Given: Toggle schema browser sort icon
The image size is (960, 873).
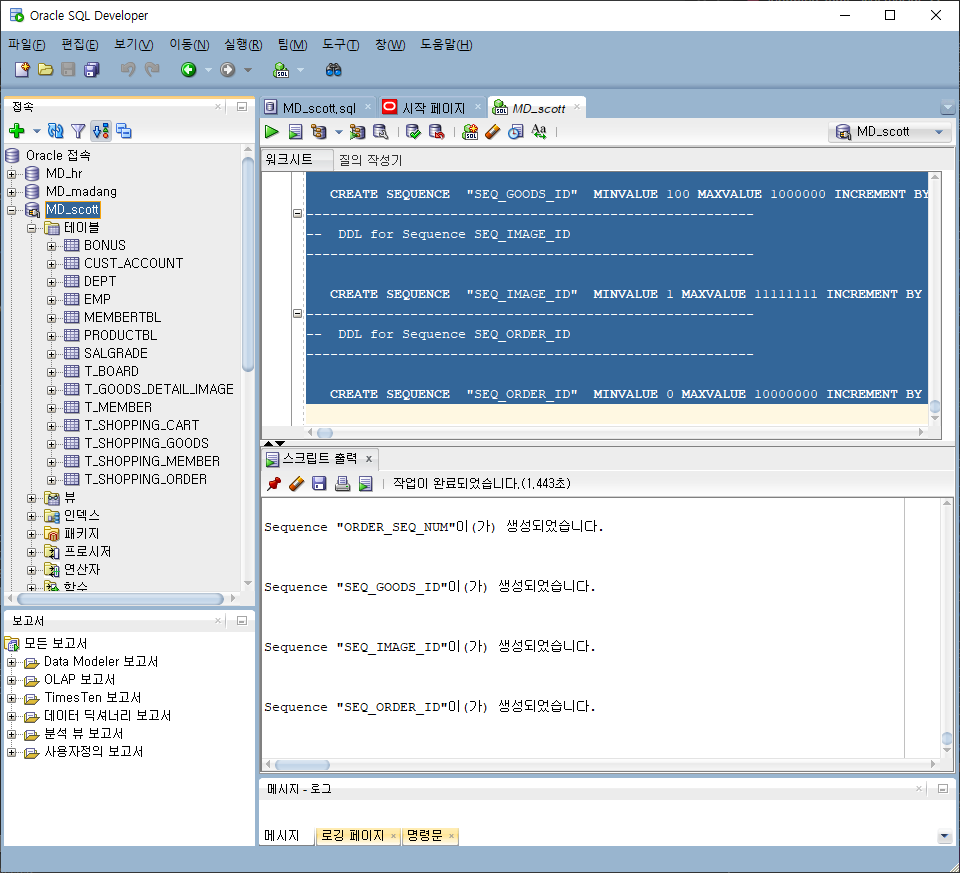Looking at the screenshot, I should [x=101, y=130].
